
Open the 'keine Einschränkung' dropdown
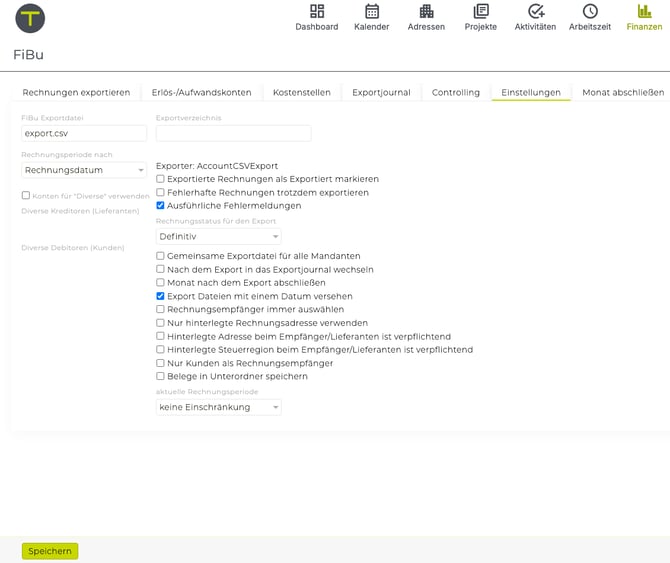click(219, 407)
